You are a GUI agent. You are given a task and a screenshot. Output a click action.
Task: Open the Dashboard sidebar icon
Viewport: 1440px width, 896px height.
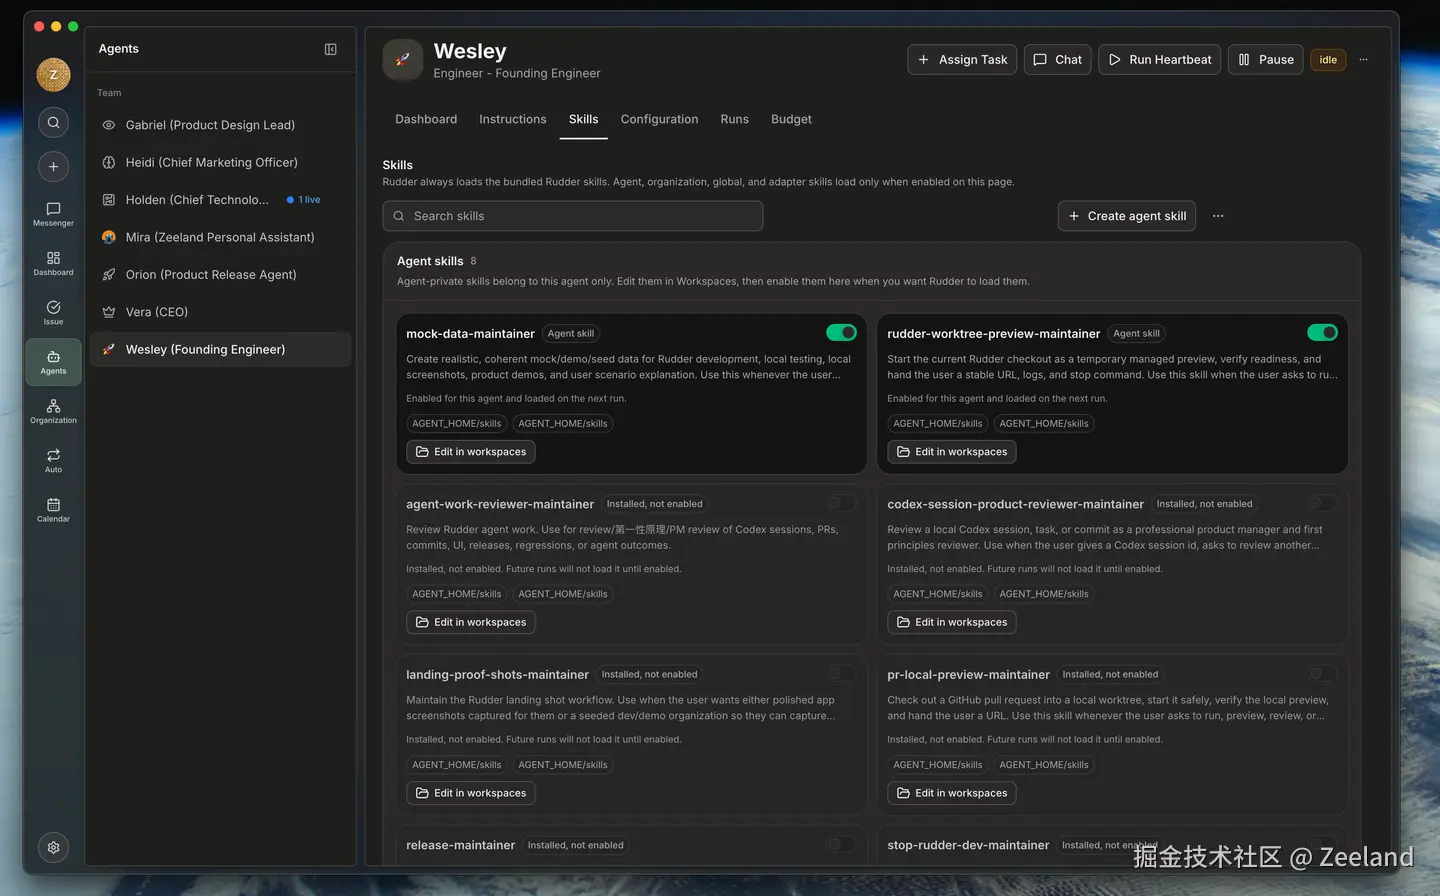click(x=53, y=263)
